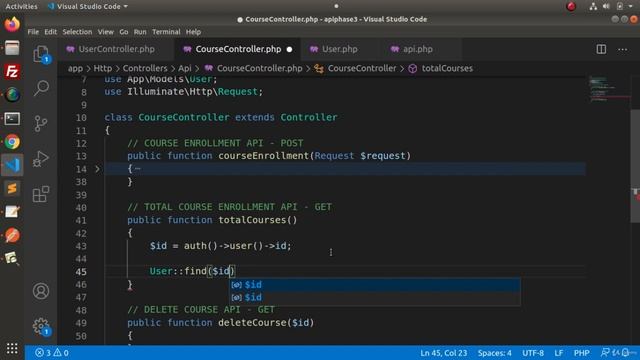This screenshot has width=640, height=360.
Task: Open File menu
Action: point(33,32)
